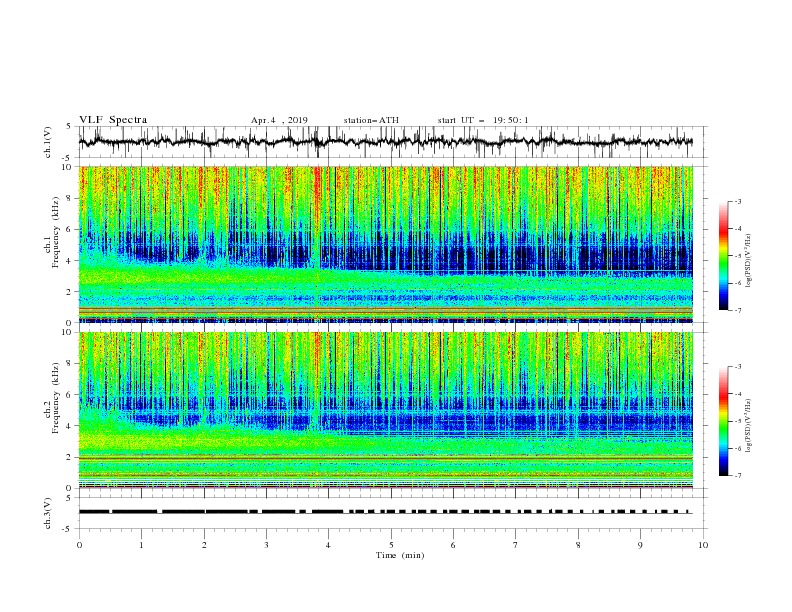Click the "6" tick on the time axis
792x612 pixels.
[454, 545]
